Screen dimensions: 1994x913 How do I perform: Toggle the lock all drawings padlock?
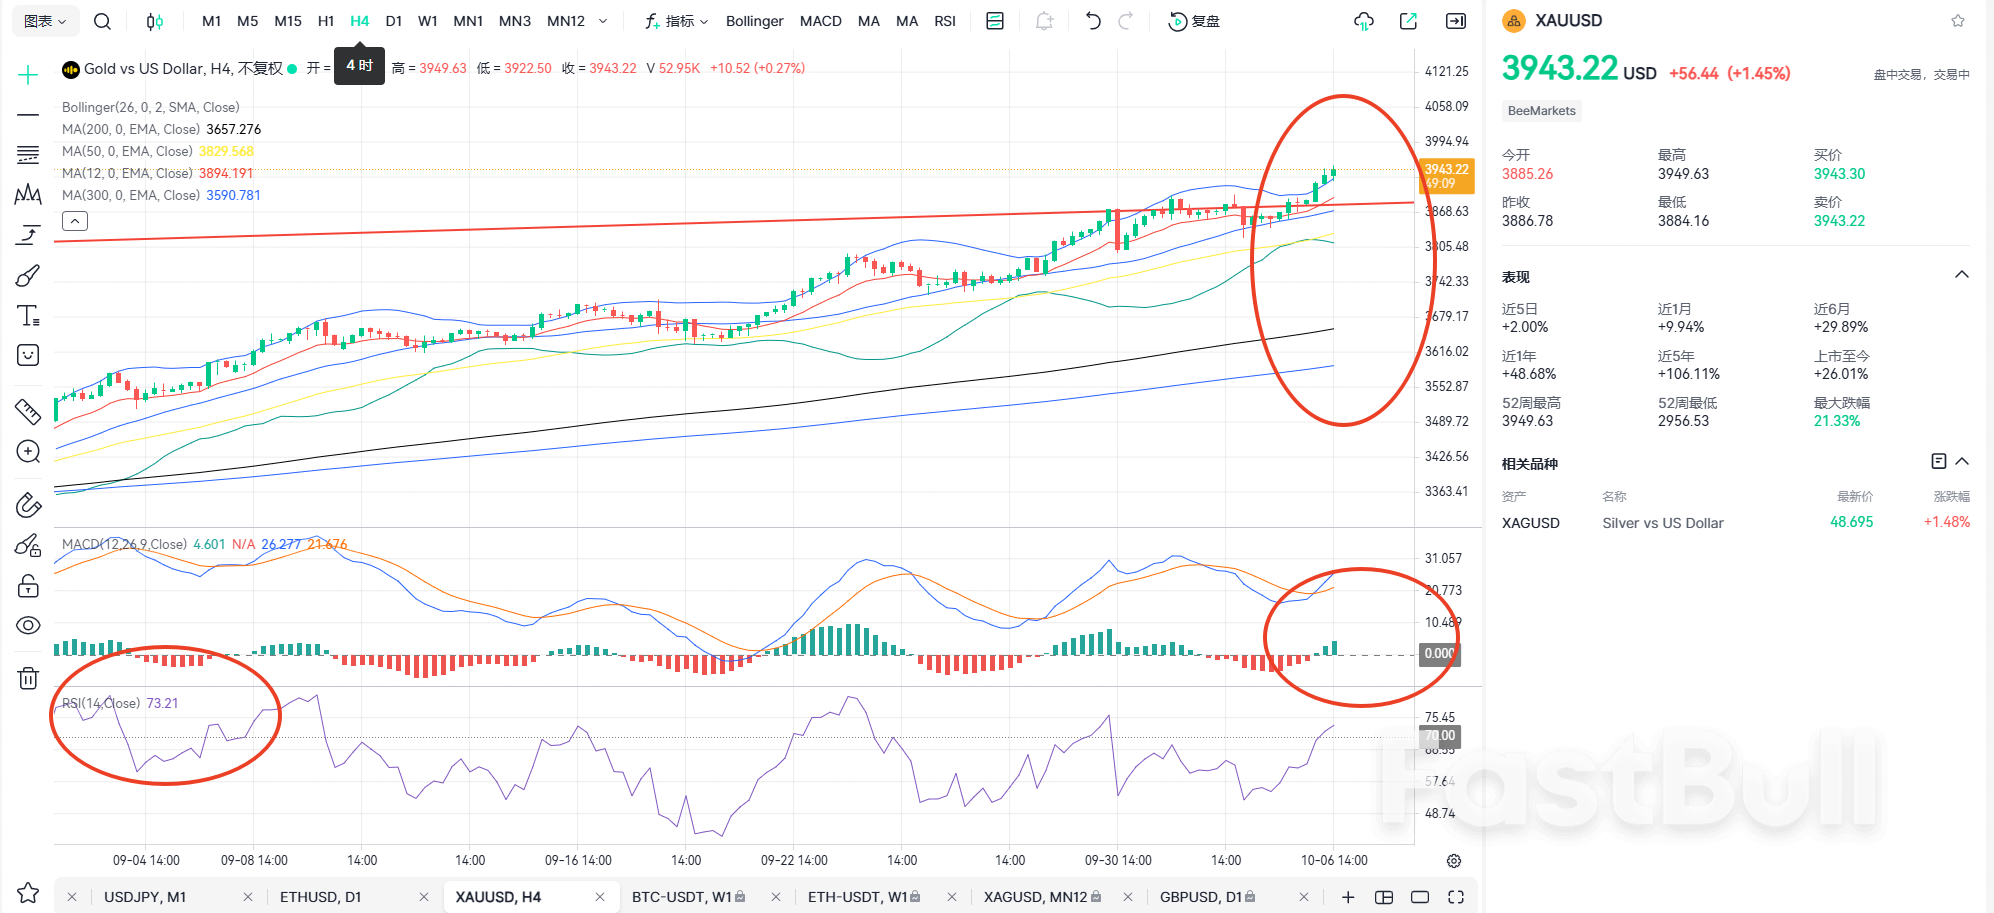pyautogui.click(x=28, y=586)
